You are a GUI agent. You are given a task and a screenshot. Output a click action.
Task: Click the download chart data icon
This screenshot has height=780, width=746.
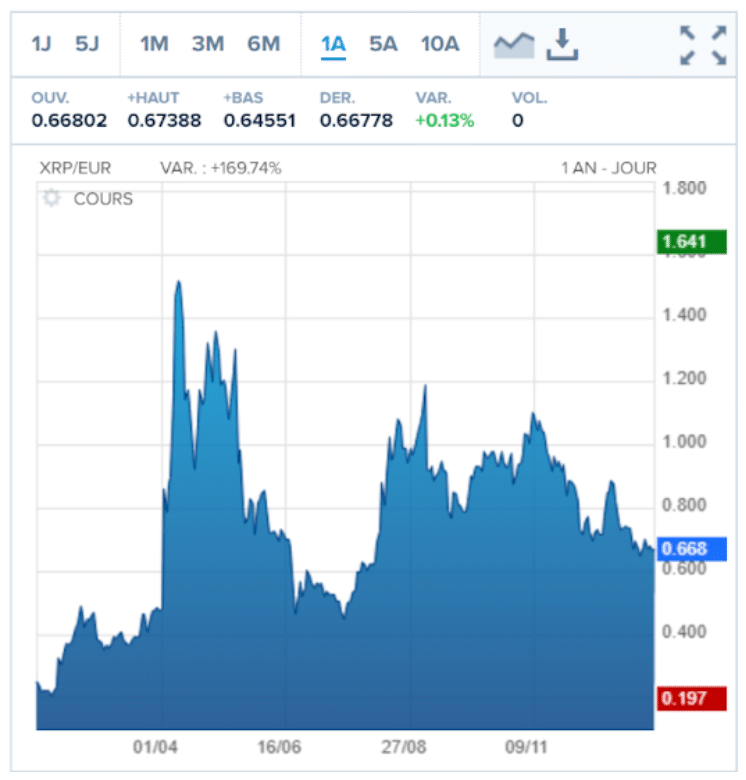click(563, 44)
